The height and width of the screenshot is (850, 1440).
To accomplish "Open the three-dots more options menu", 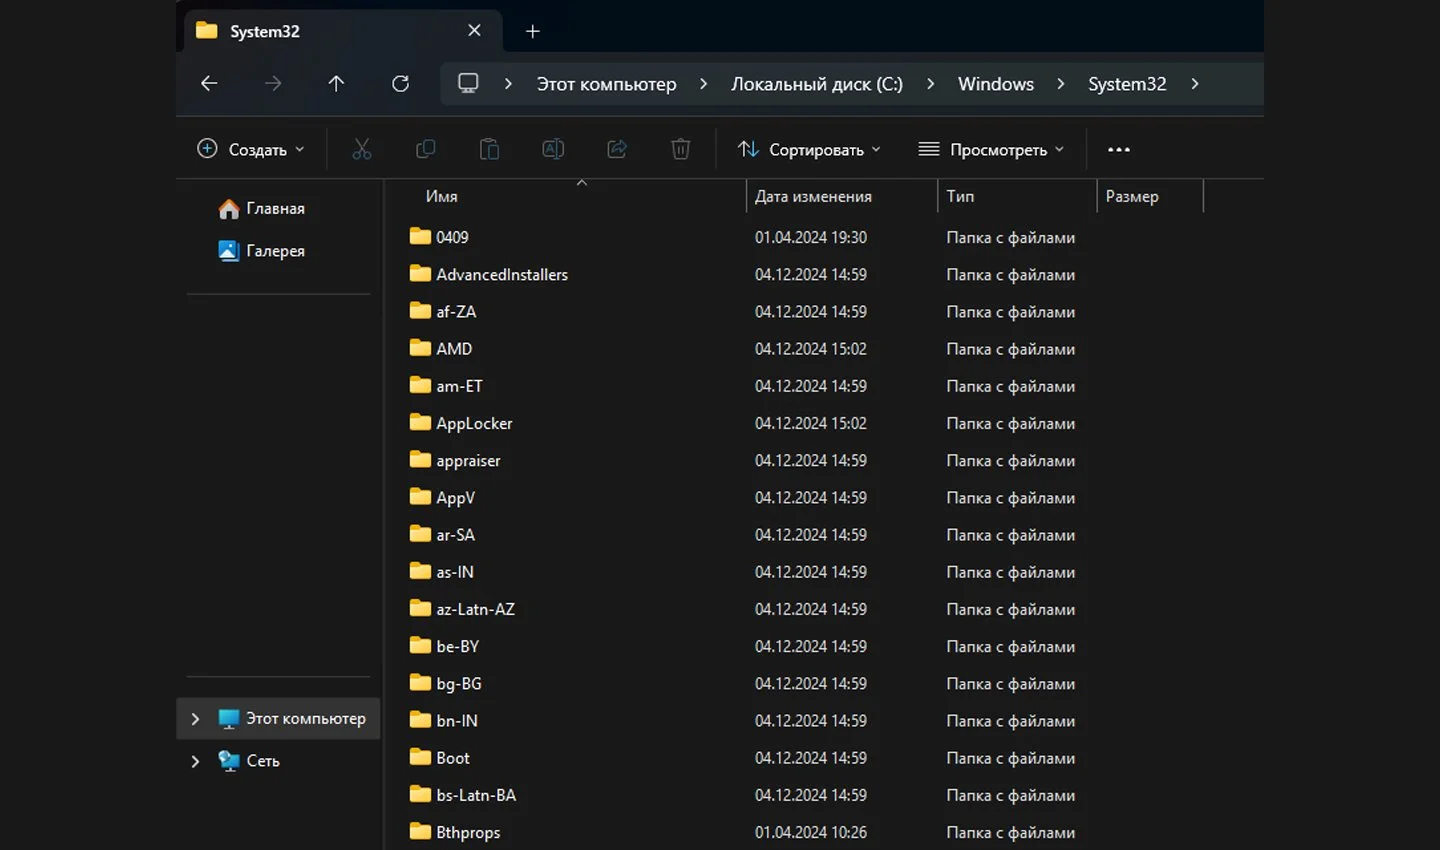I will 1119,149.
